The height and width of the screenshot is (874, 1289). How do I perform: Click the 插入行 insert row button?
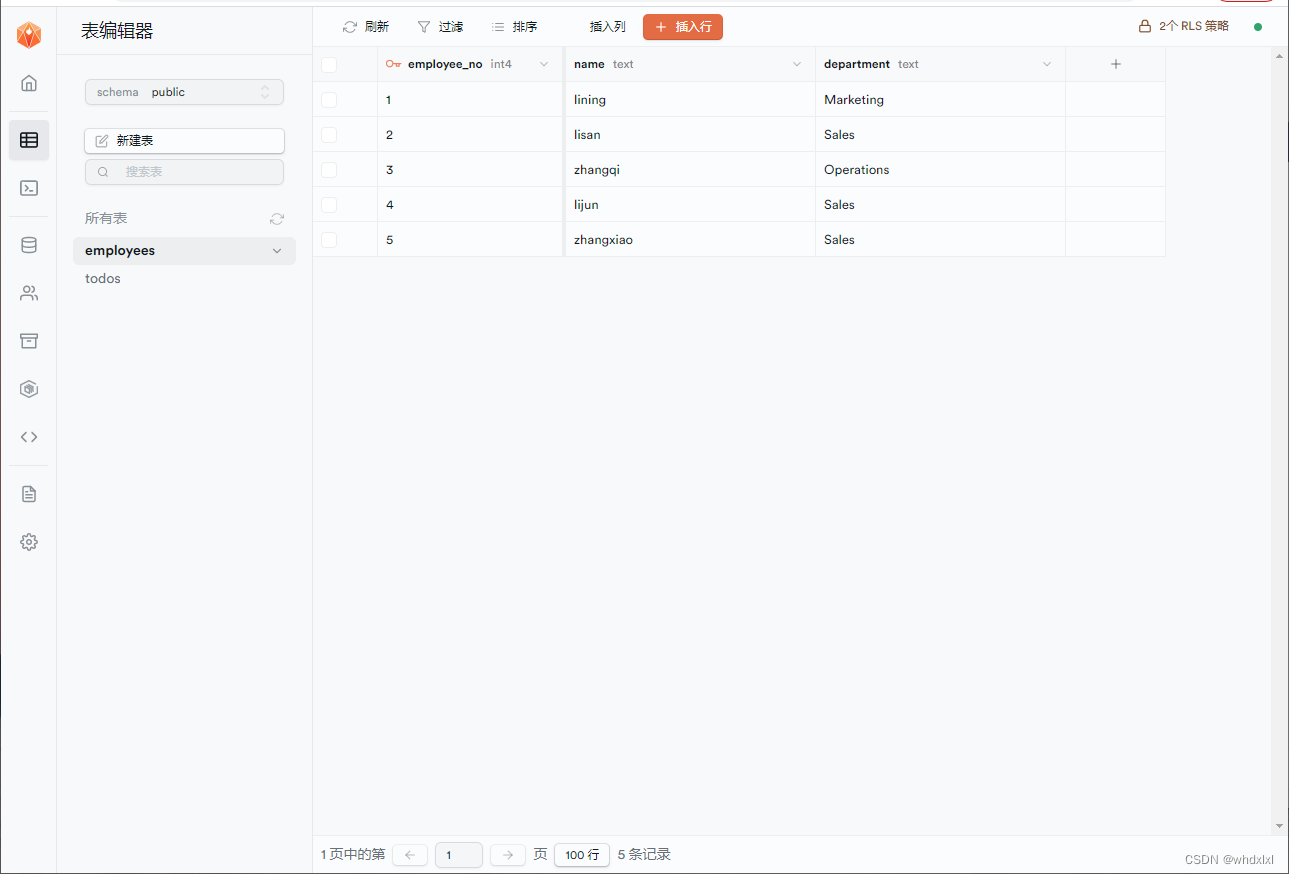683,27
